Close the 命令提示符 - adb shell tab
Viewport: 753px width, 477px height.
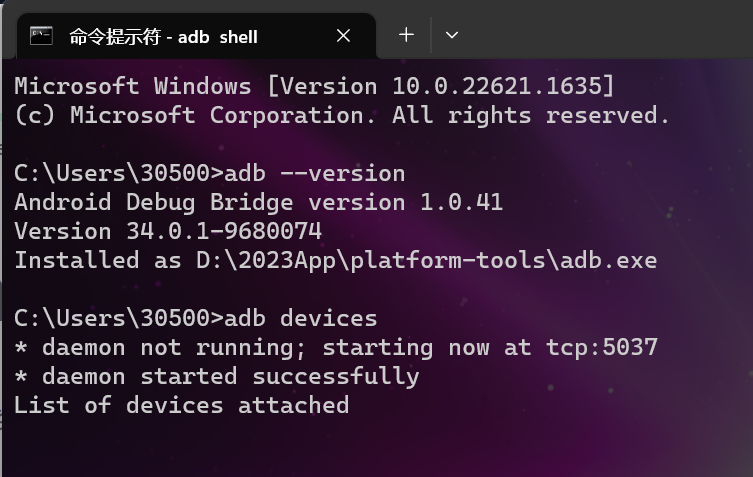point(343,36)
